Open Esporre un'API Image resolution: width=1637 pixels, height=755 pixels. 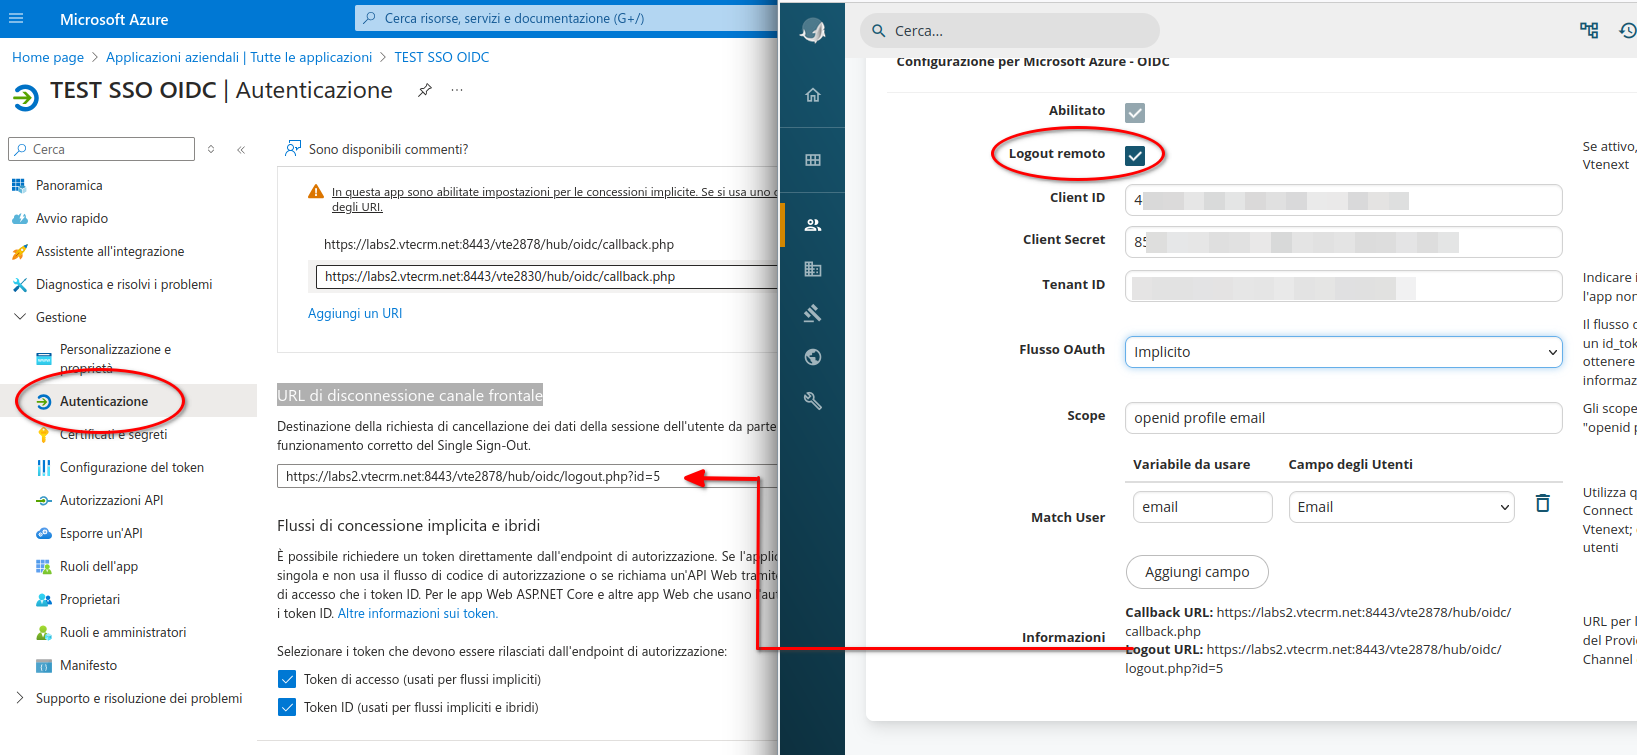(x=101, y=533)
